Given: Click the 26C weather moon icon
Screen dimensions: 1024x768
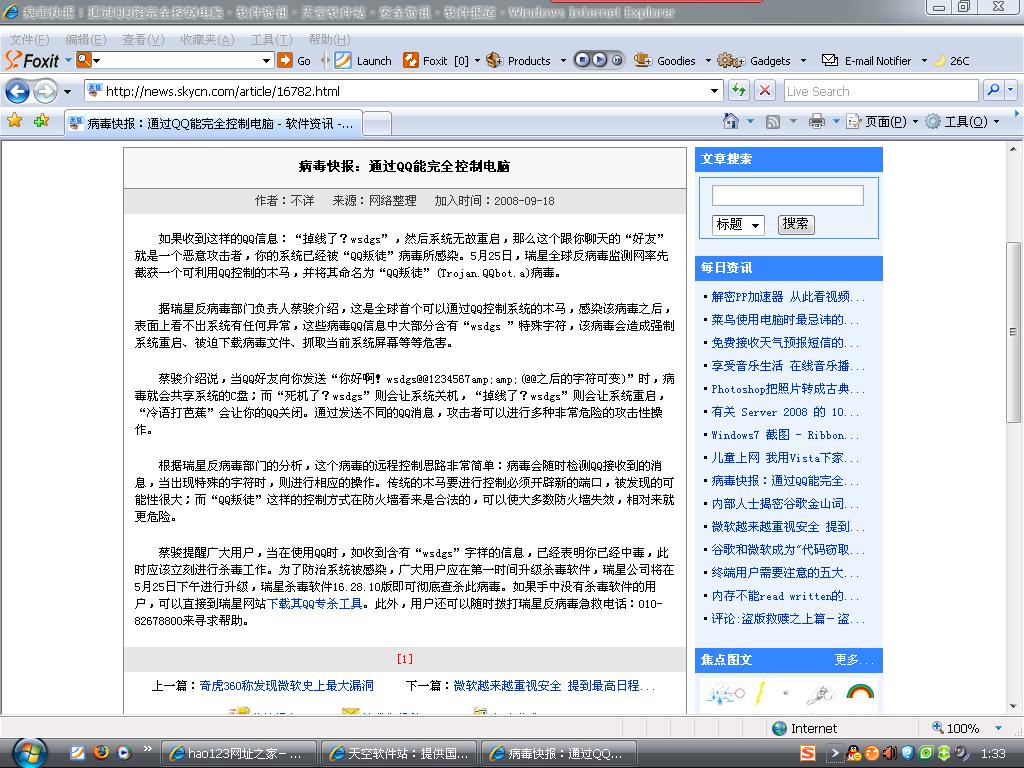Looking at the screenshot, I should point(940,61).
